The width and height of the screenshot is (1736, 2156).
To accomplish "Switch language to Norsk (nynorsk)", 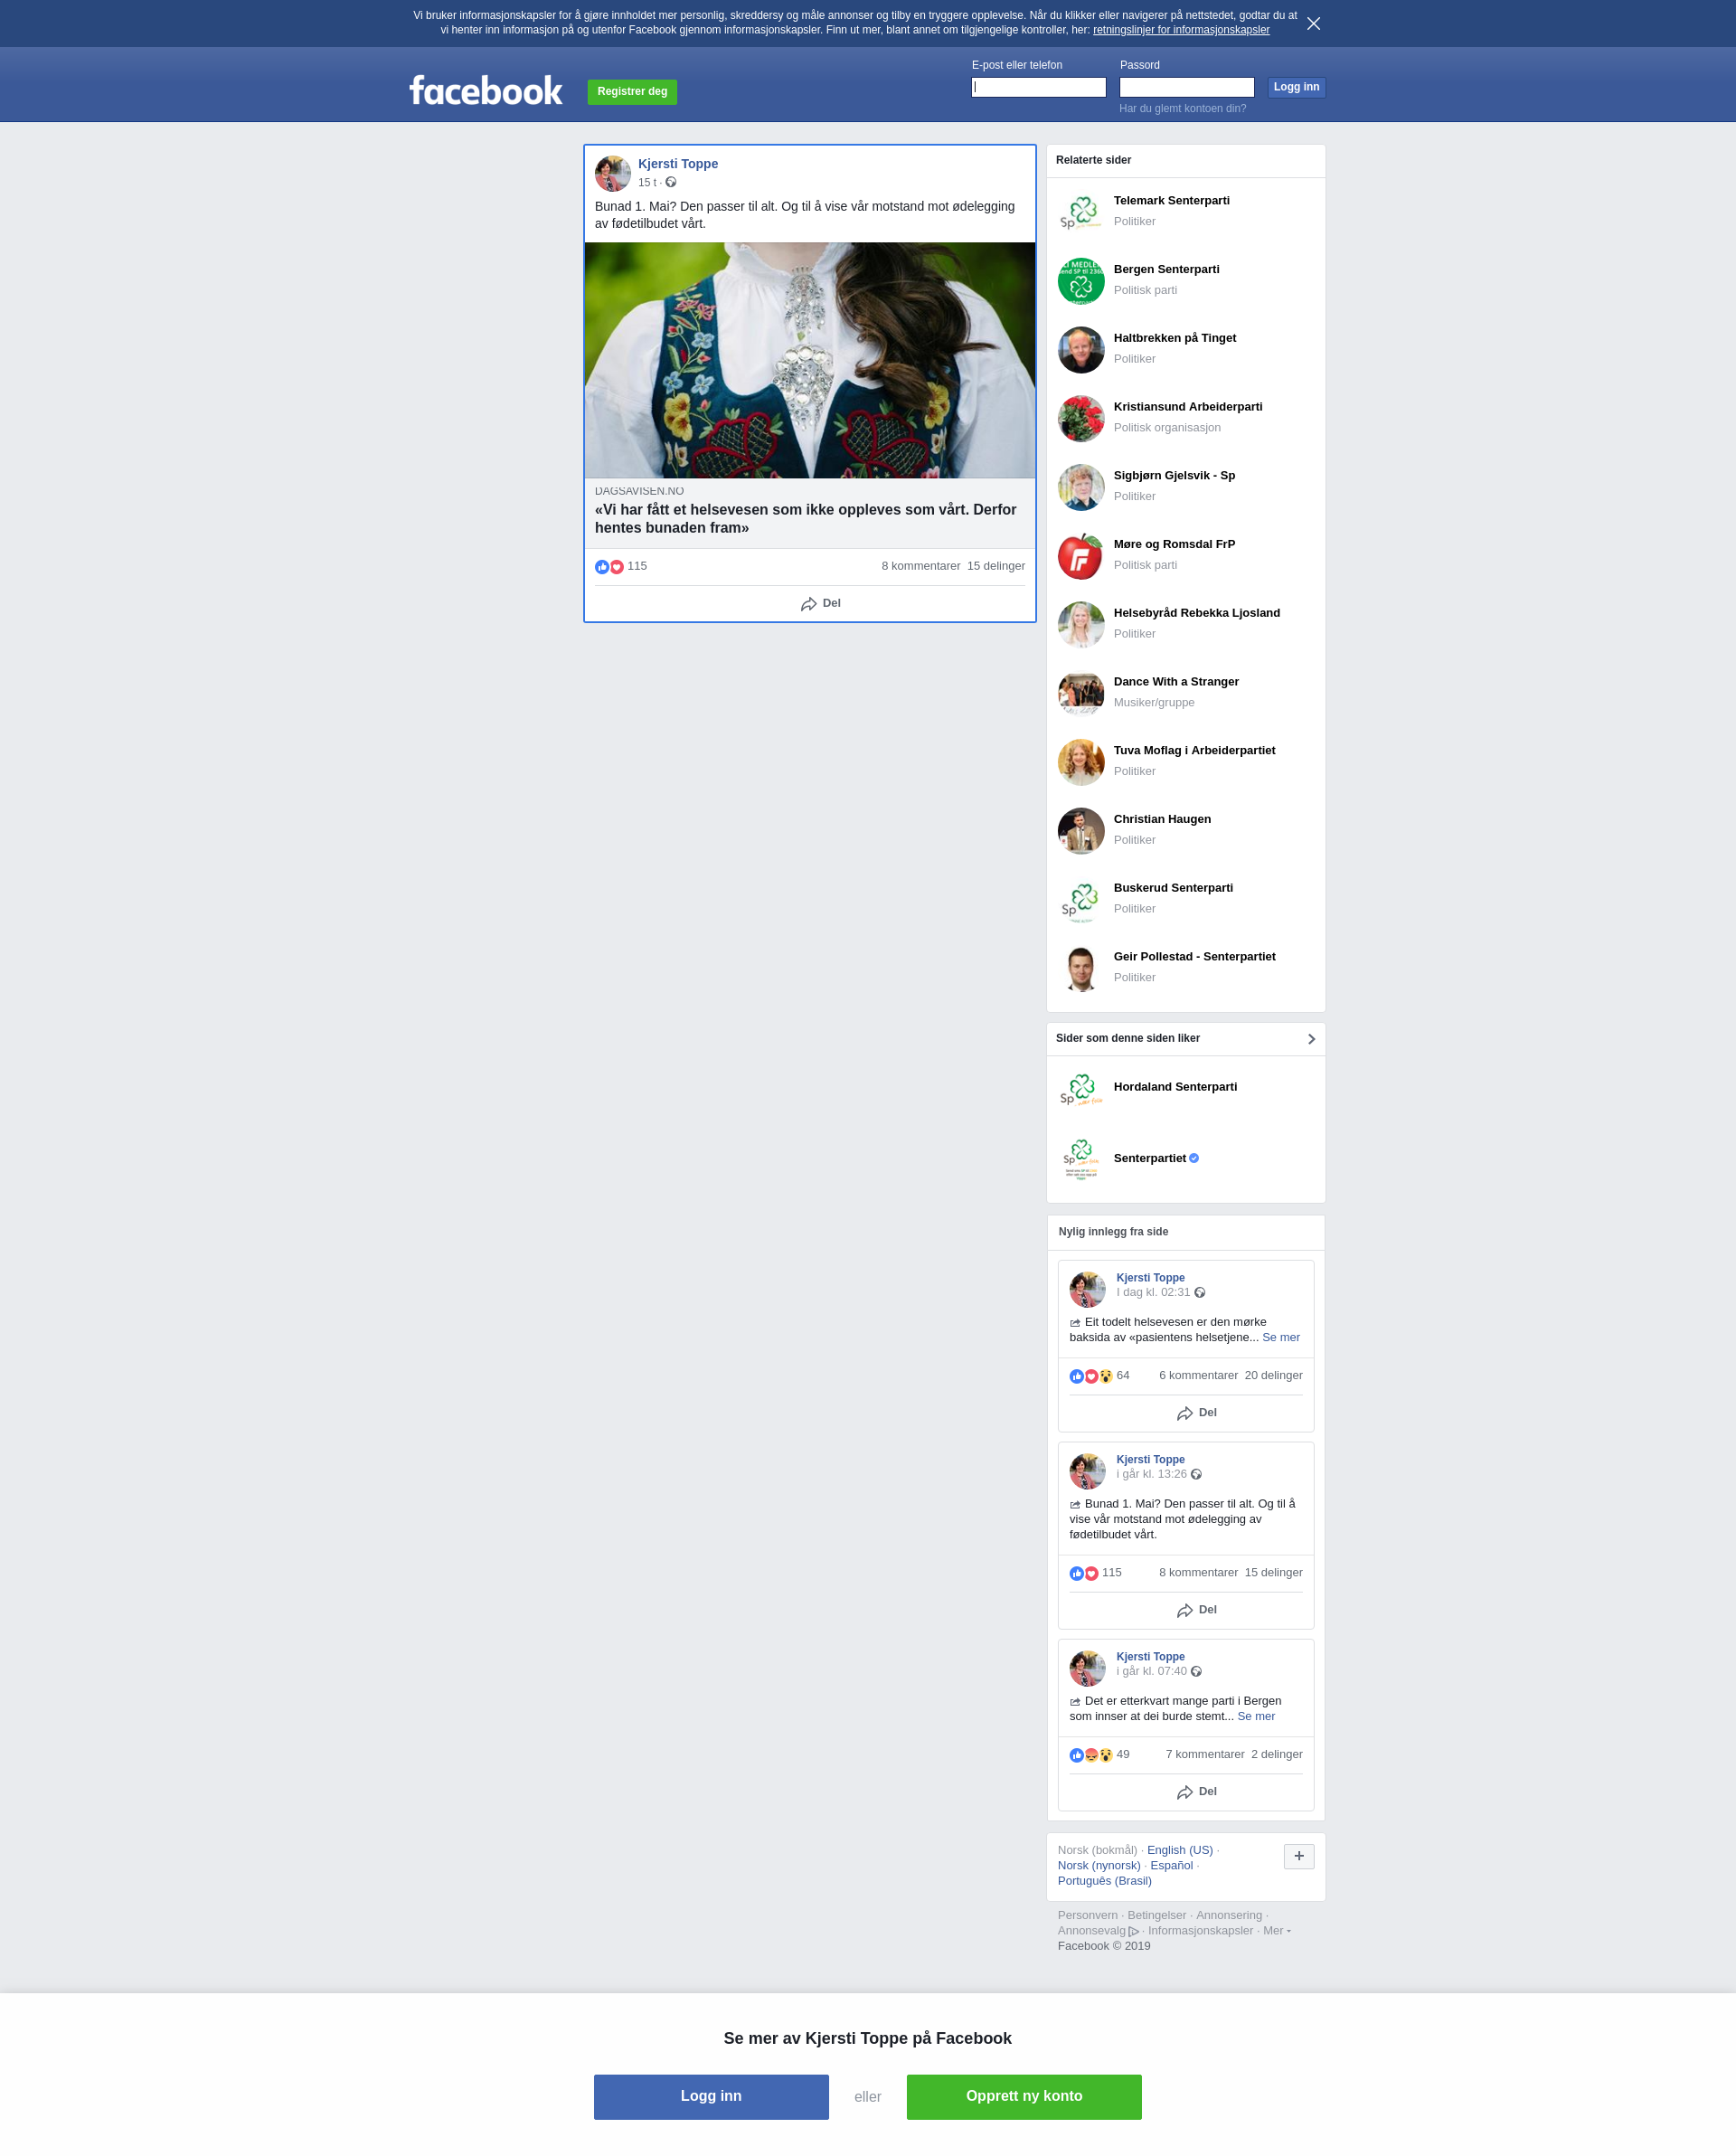I will click(1099, 1865).
